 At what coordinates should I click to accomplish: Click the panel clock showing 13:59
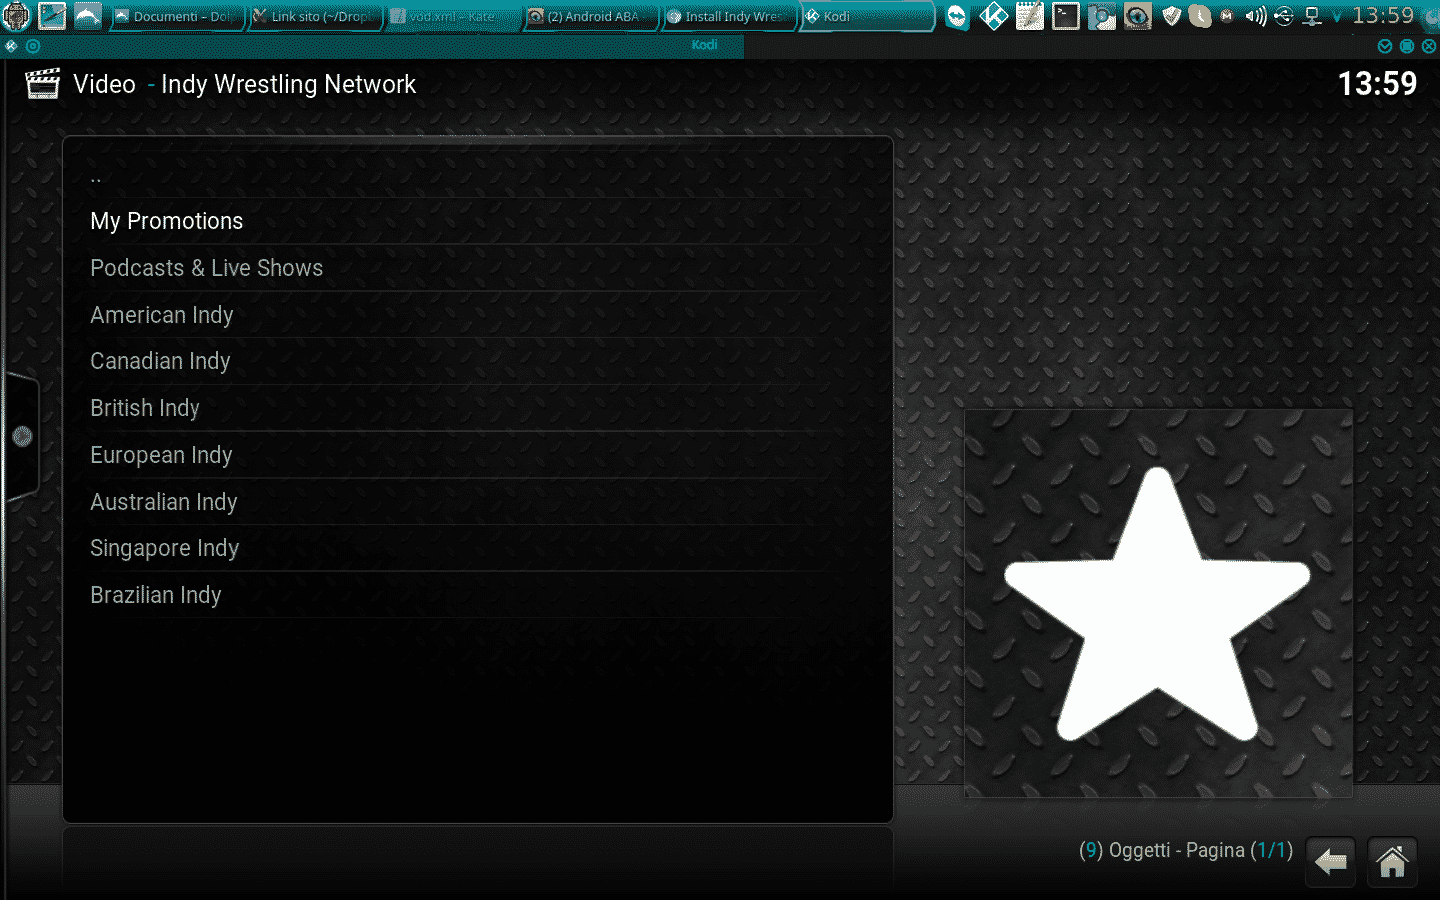[1383, 16]
